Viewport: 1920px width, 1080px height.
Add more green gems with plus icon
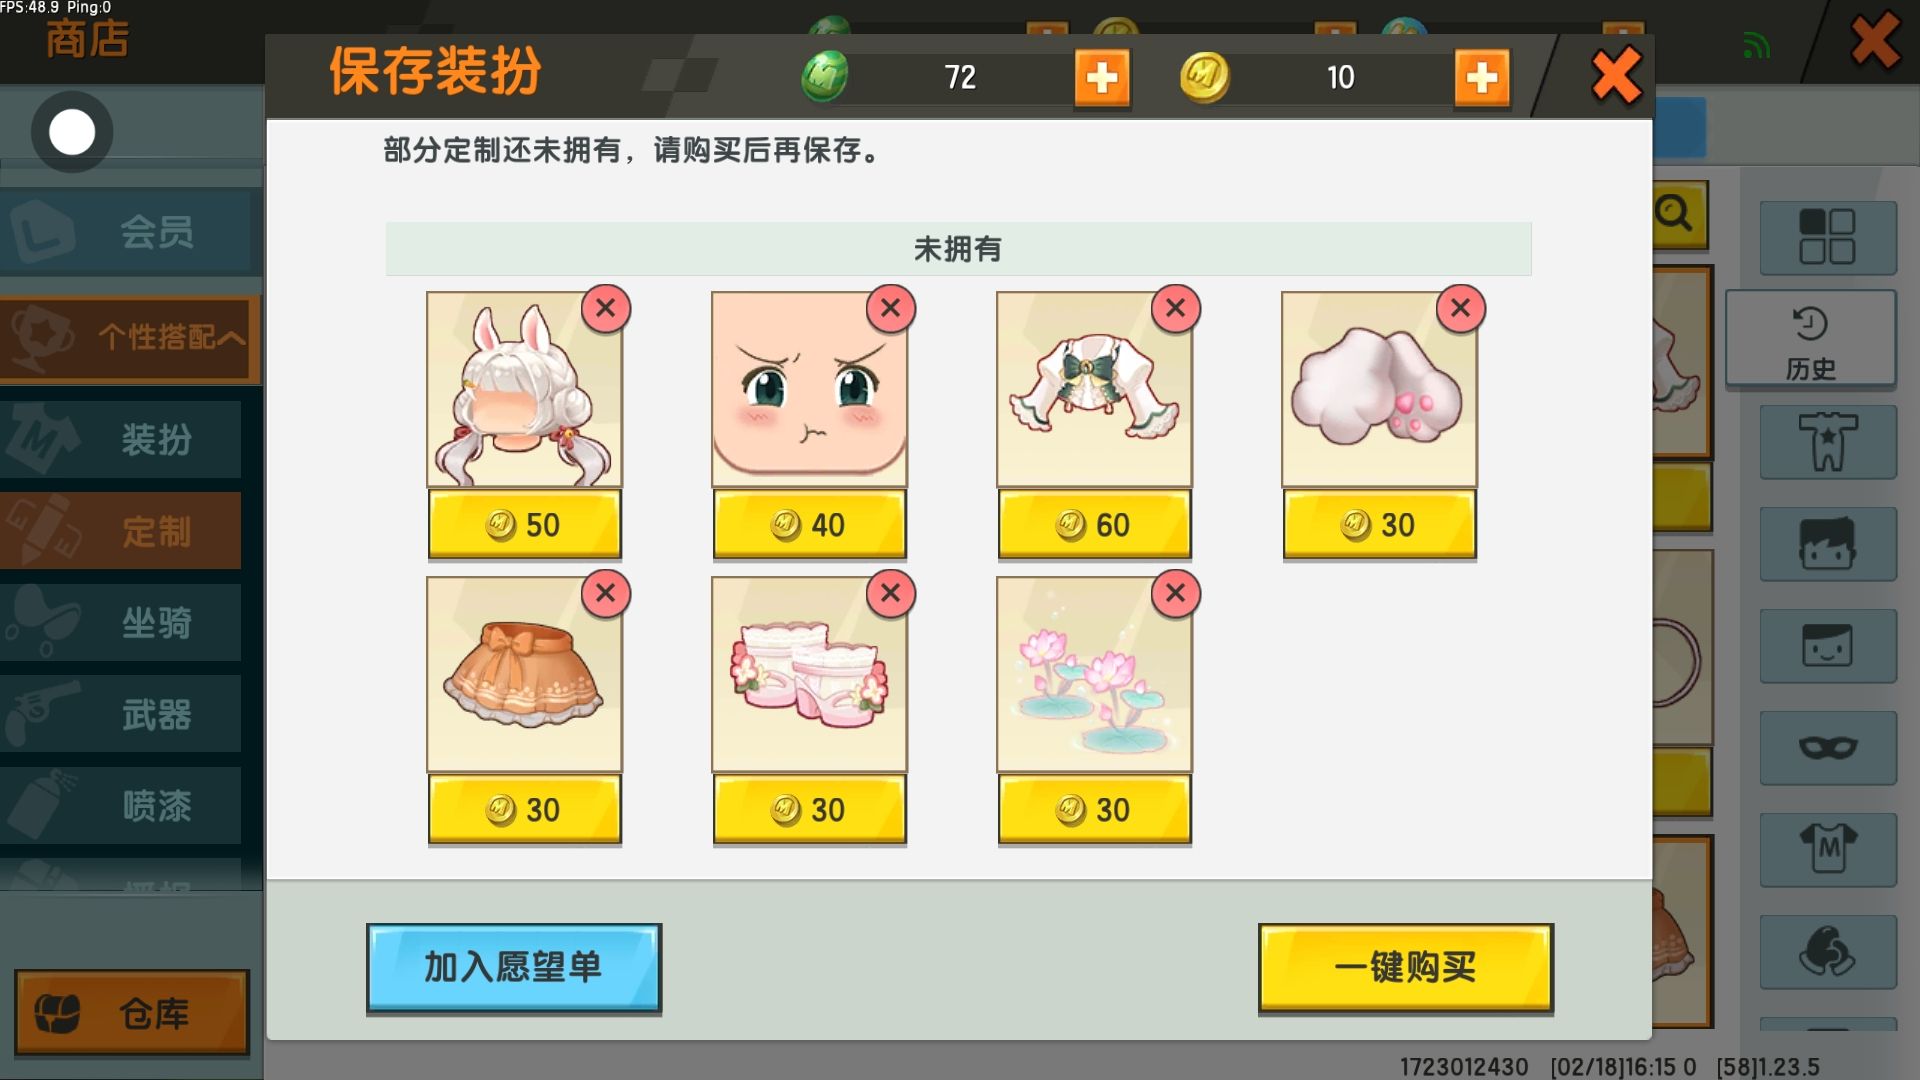[x=1102, y=77]
